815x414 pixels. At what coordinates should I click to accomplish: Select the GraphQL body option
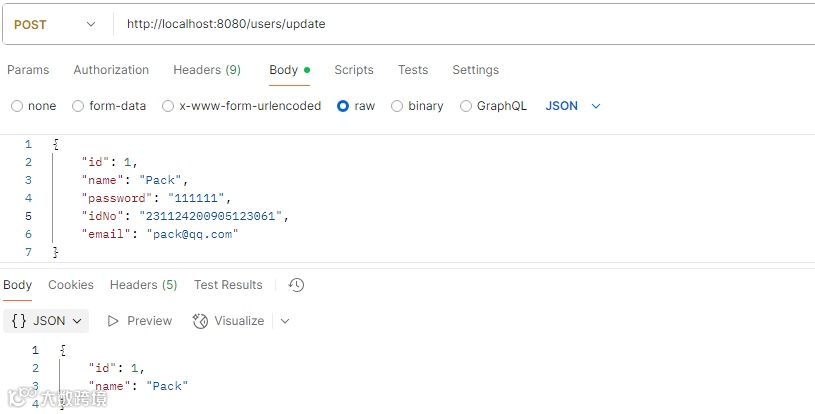[466, 106]
